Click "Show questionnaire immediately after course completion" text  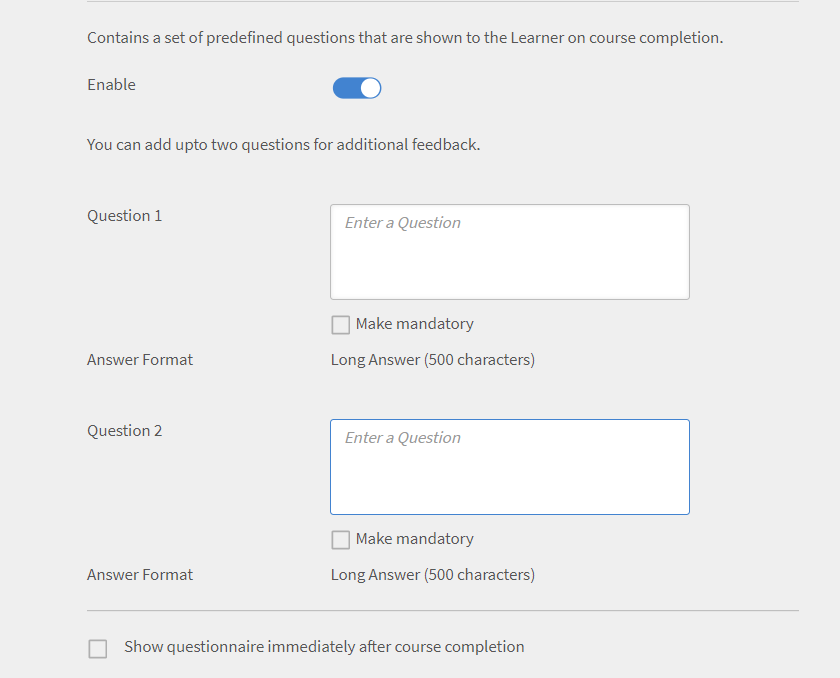(324, 647)
